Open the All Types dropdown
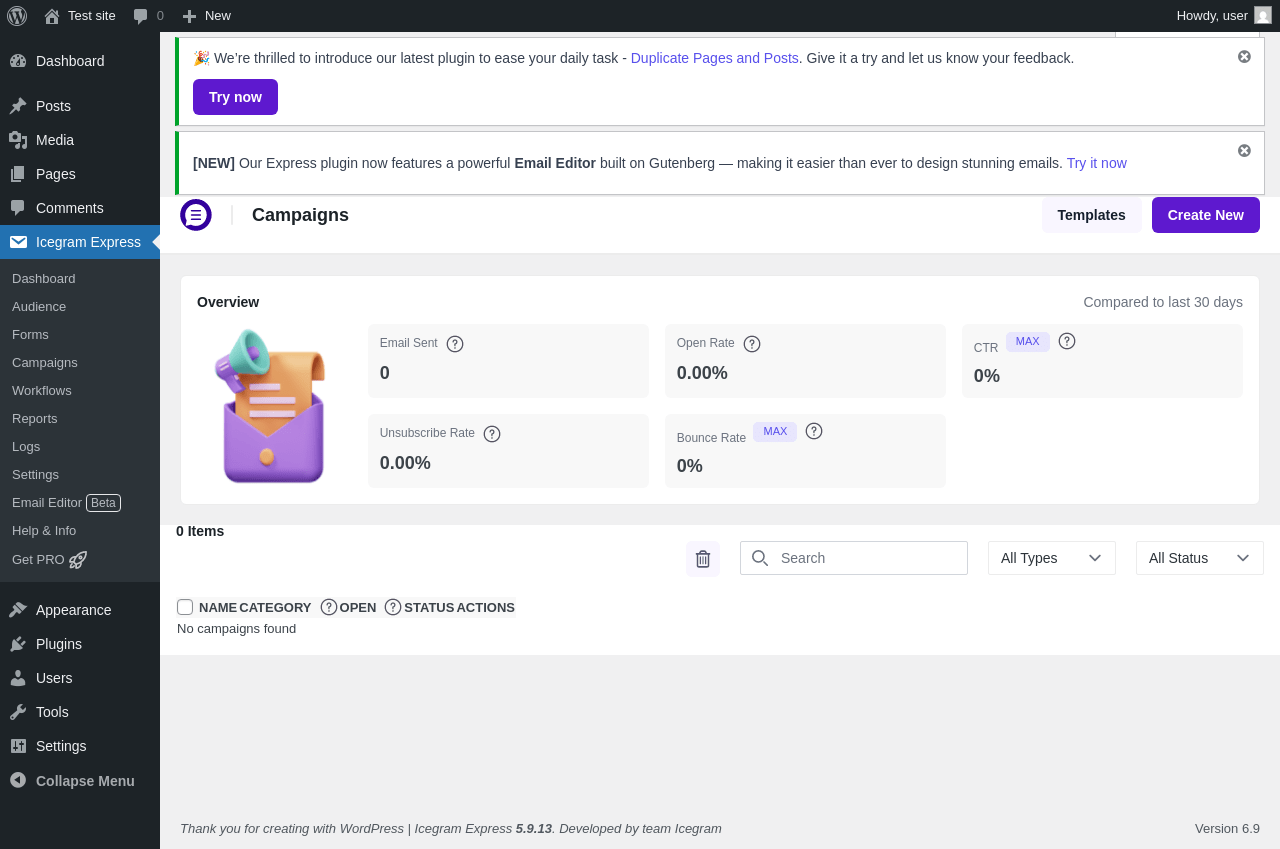Image resolution: width=1280 pixels, height=849 pixels. [1051, 558]
